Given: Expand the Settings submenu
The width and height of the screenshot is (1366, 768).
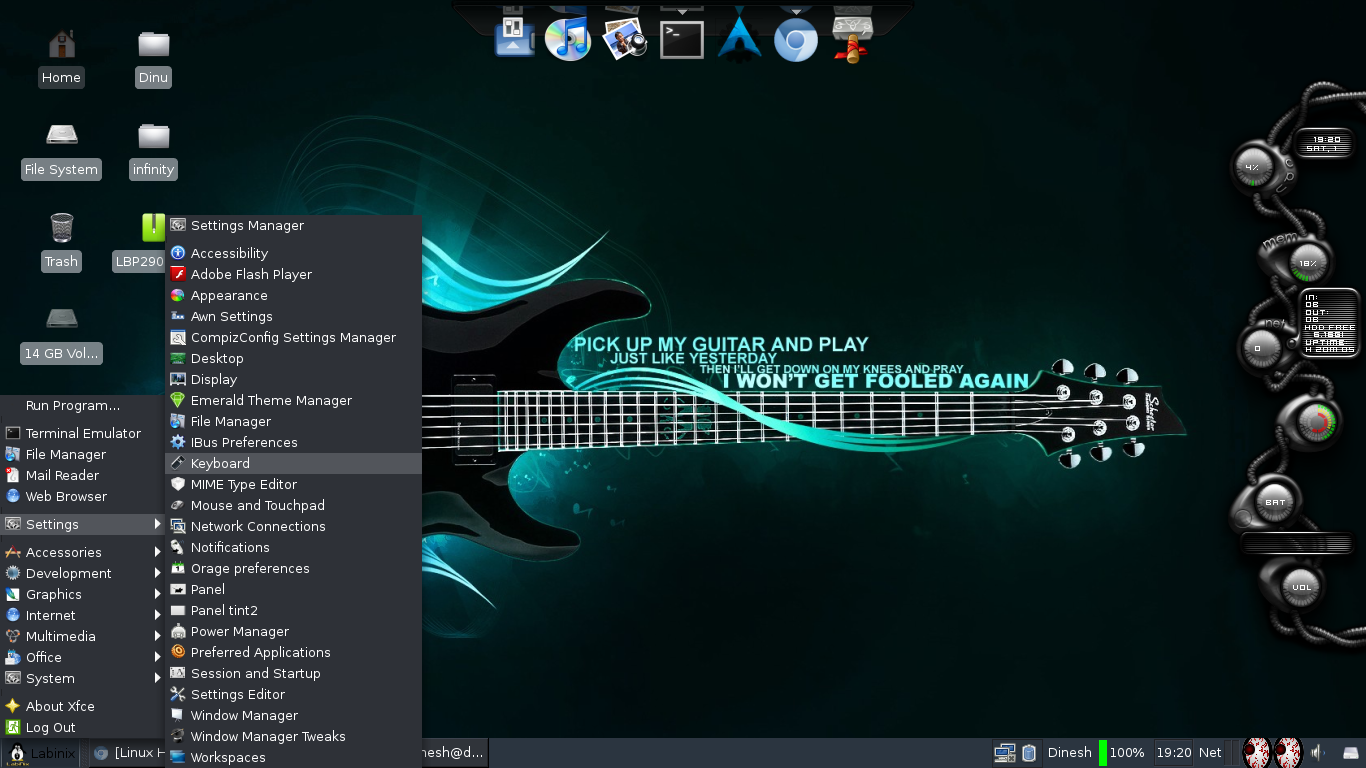Looking at the screenshot, I should point(82,524).
